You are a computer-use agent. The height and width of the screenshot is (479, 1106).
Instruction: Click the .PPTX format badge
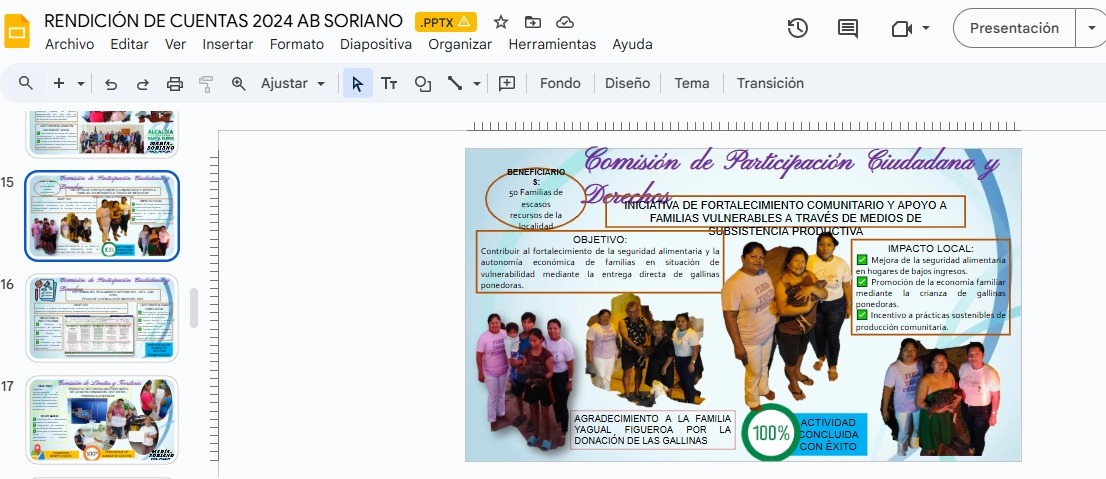point(446,22)
